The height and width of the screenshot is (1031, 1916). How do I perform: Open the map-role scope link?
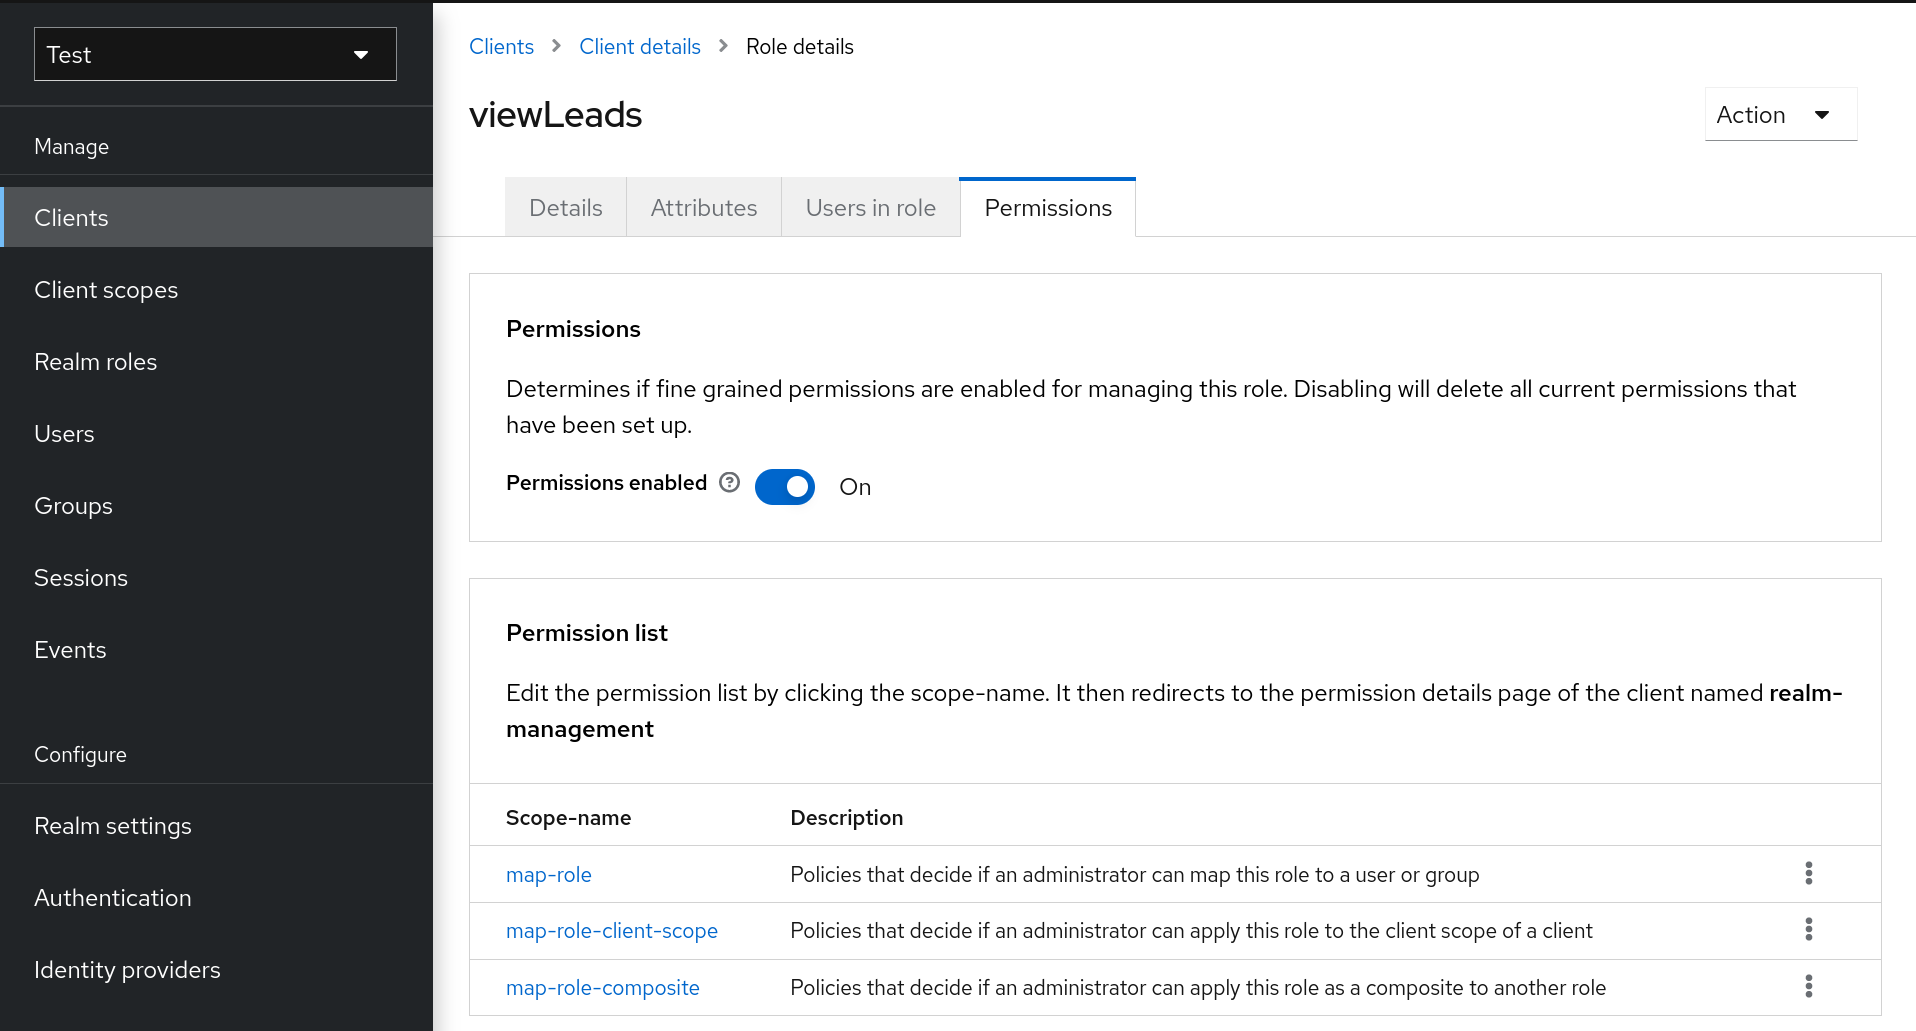click(548, 874)
